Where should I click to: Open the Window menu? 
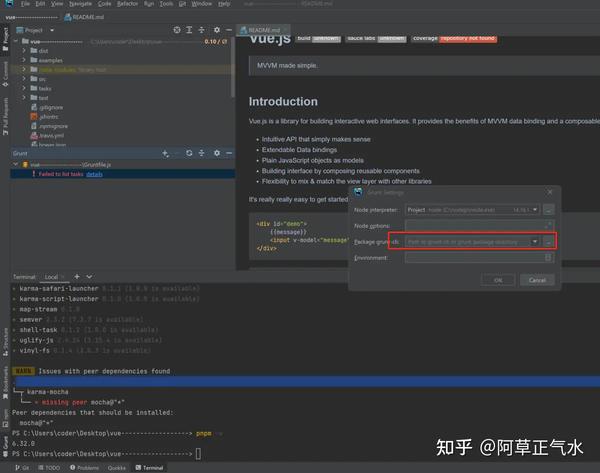tap(201, 4)
